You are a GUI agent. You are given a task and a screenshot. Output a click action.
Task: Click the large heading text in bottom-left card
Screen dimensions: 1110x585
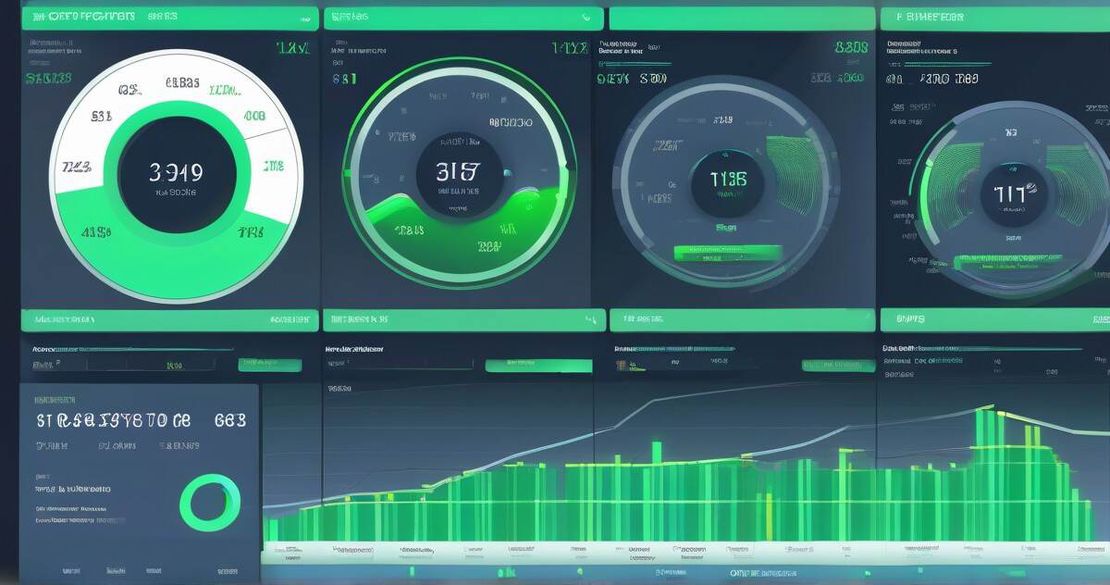point(140,421)
